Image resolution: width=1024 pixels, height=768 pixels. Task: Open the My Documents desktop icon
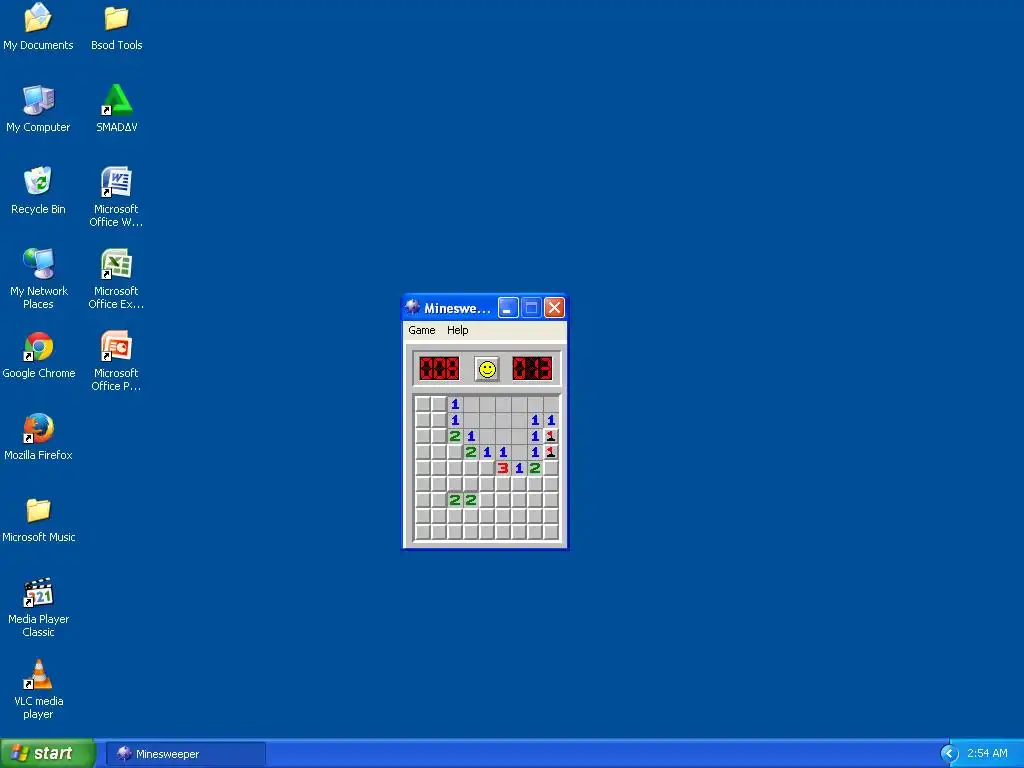38,26
